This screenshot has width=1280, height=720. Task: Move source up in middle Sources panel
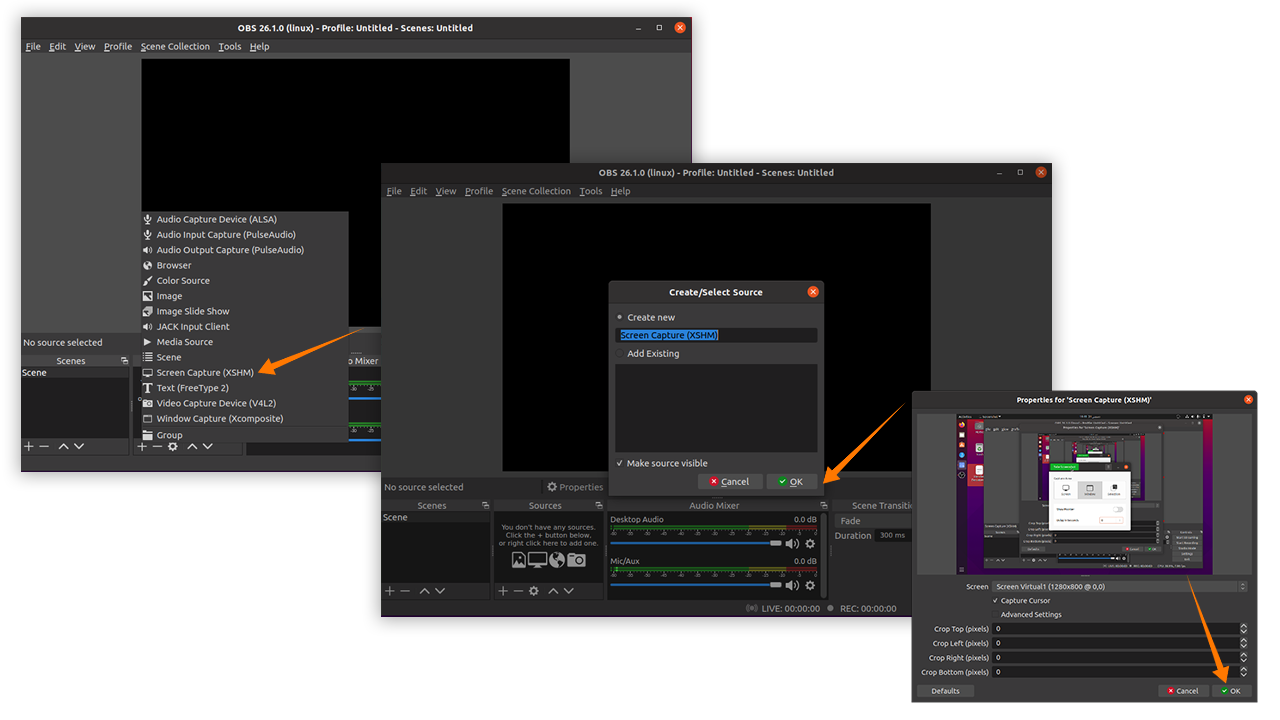(552, 591)
